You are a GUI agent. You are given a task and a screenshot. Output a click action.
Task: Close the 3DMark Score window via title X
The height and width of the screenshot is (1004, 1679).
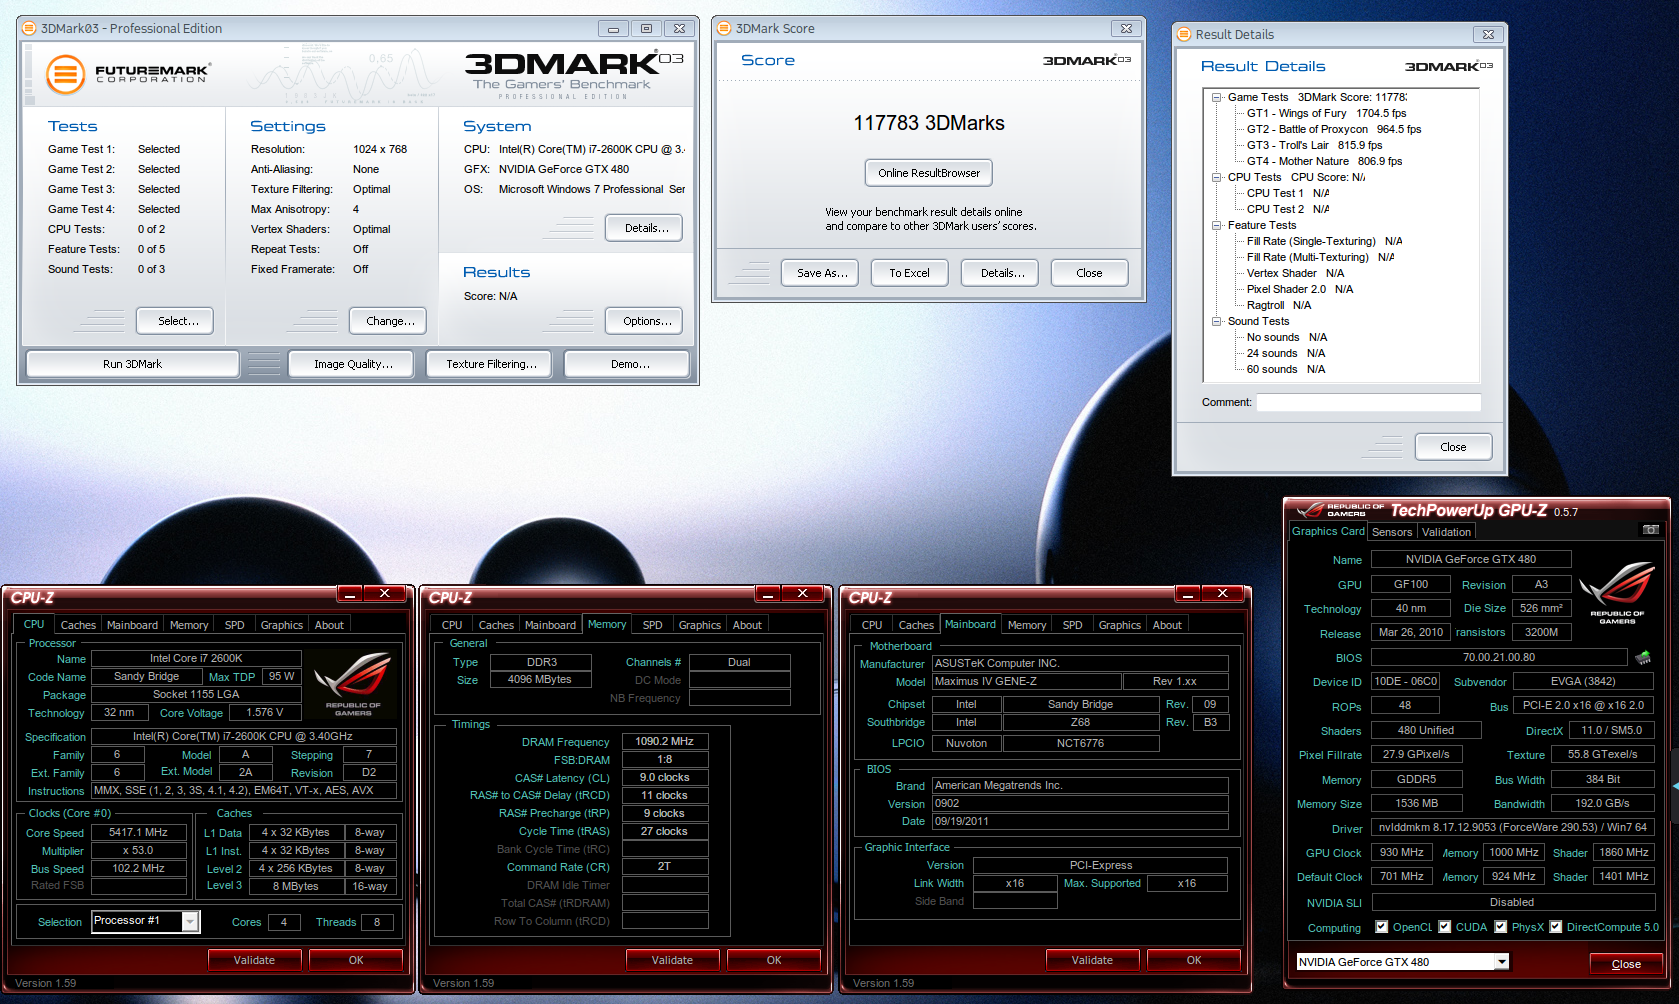click(1126, 28)
